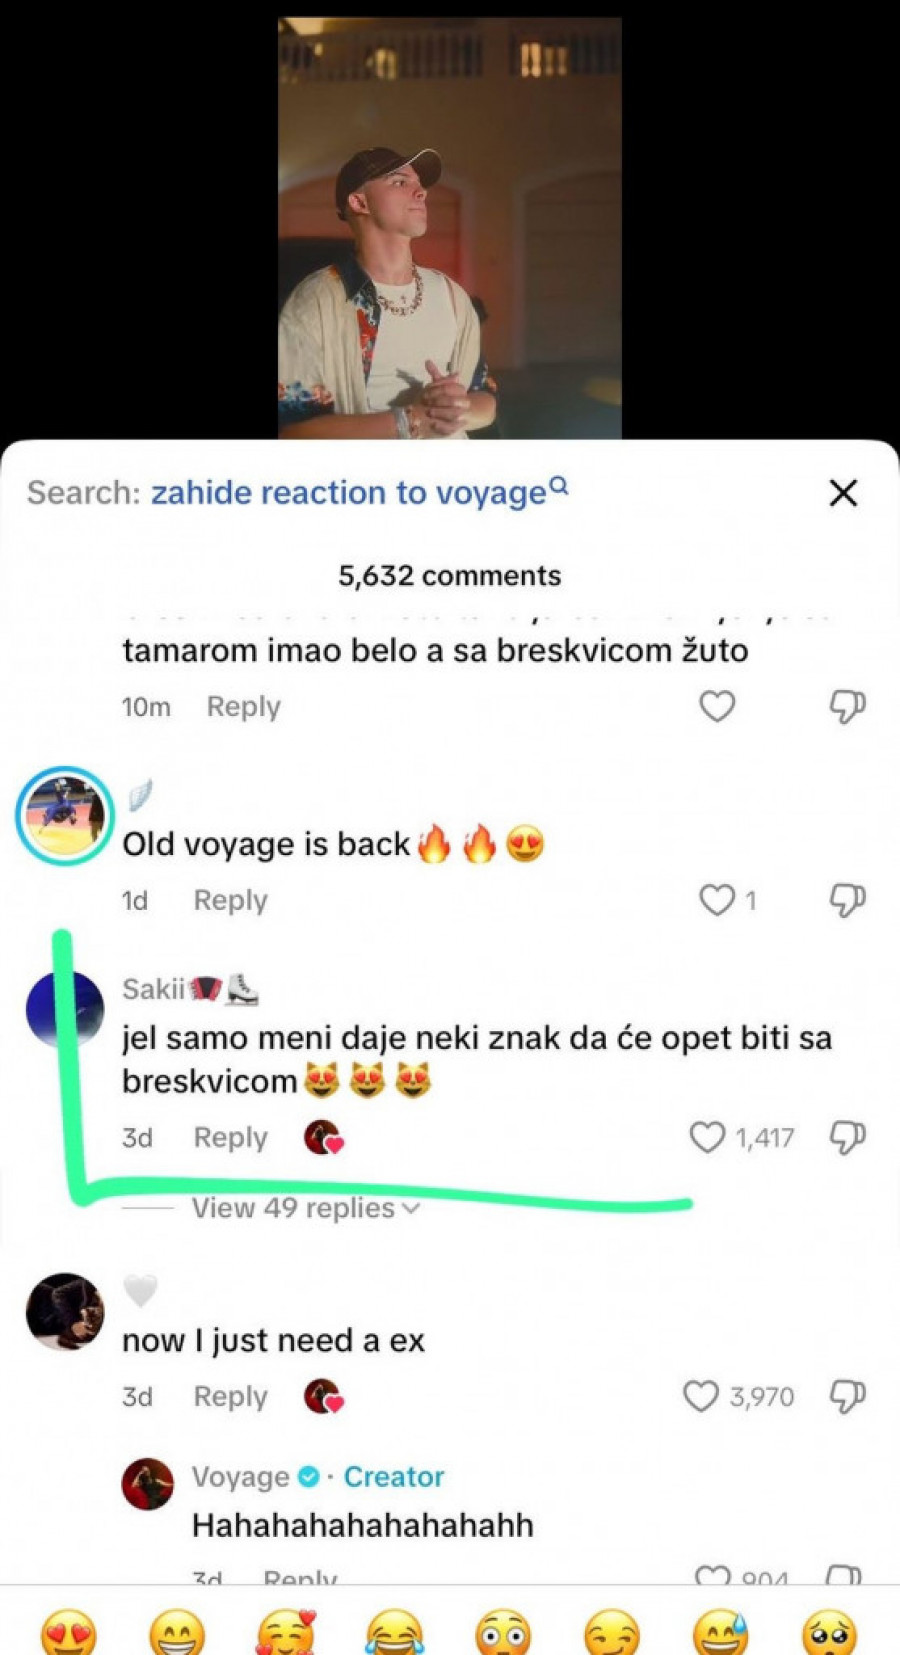Dislike Sakii's comment
The image size is (900, 1655).
click(847, 1137)
